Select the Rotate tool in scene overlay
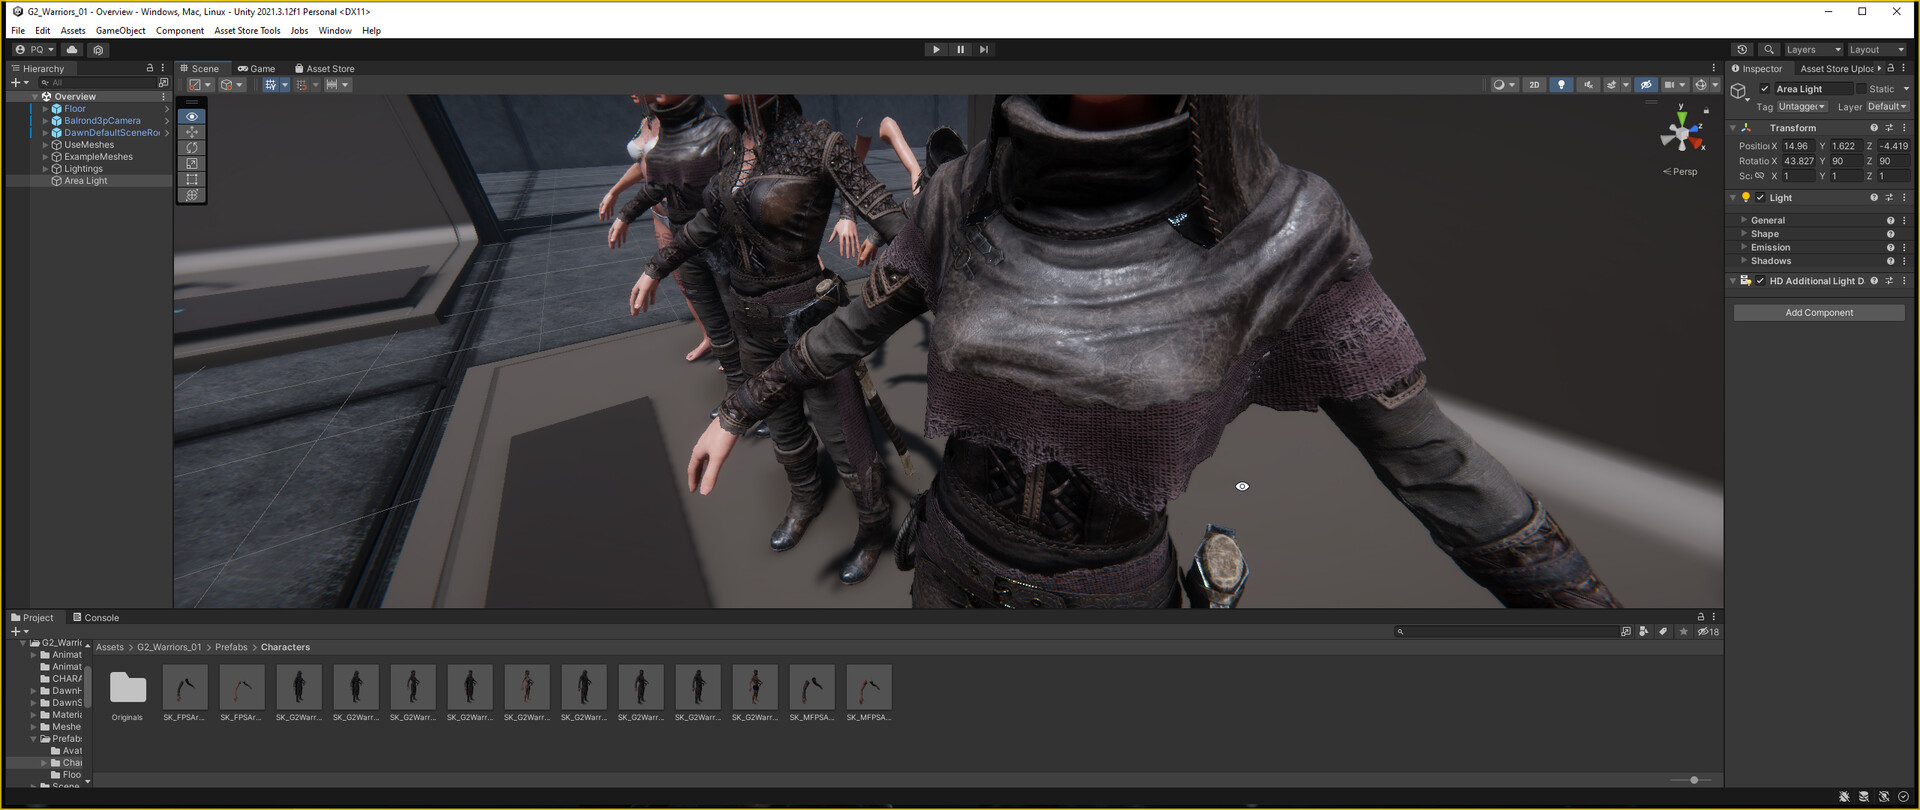This screenshot has height=810, width=1920. 192,148
